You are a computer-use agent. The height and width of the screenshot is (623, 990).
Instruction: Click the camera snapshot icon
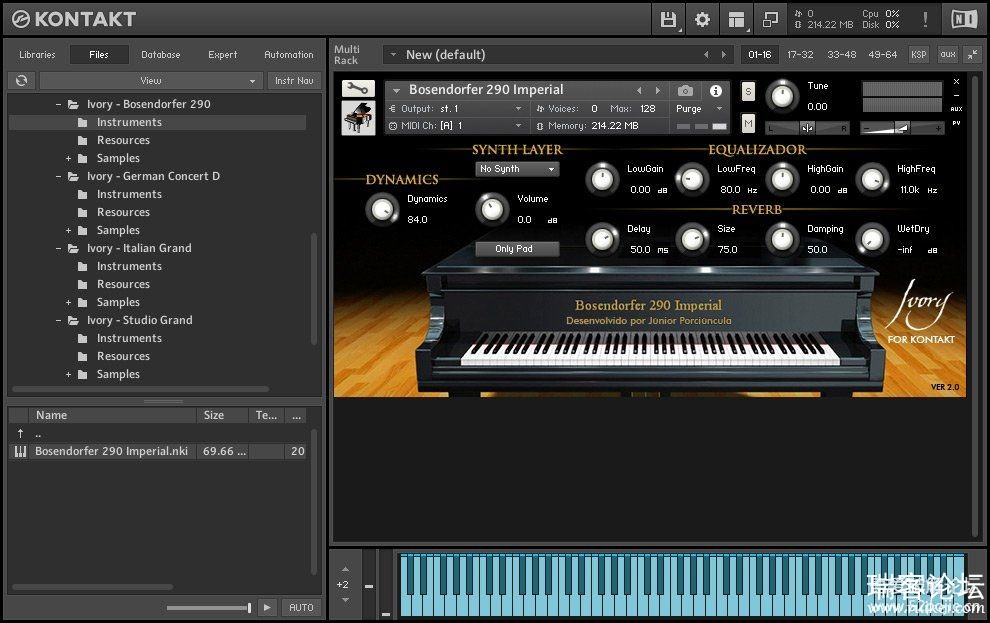pos(685,90)
